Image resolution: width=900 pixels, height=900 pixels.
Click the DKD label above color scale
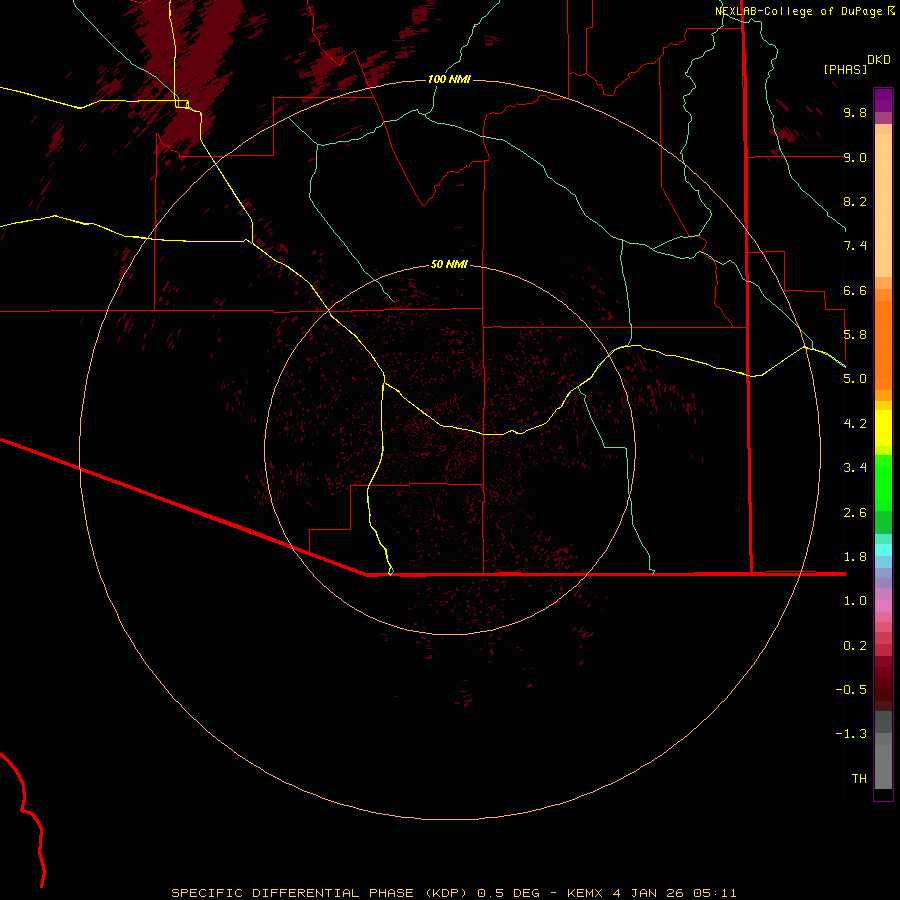[x=879, y=59]
